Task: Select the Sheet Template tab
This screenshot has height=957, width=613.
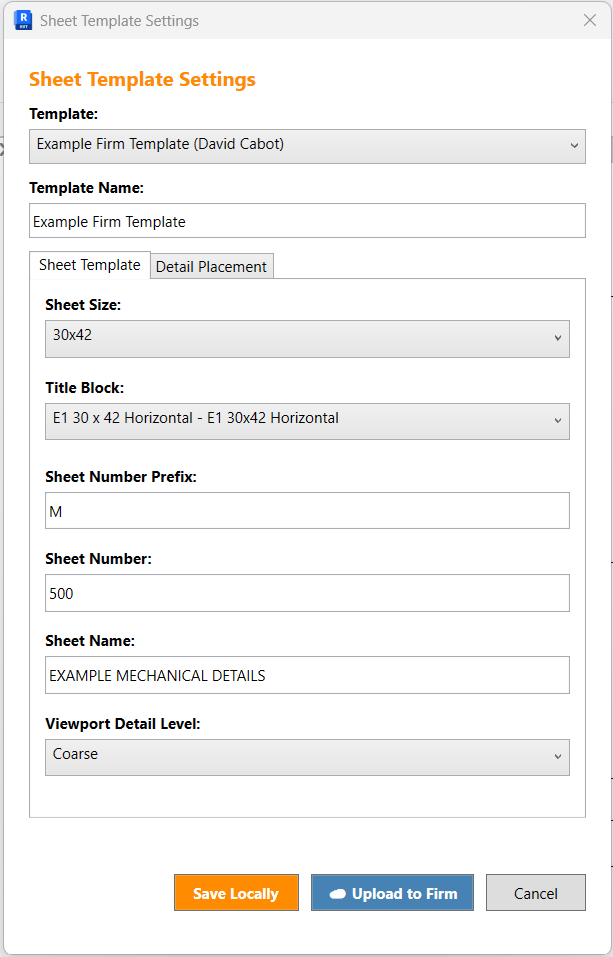Action: point(90,265)
